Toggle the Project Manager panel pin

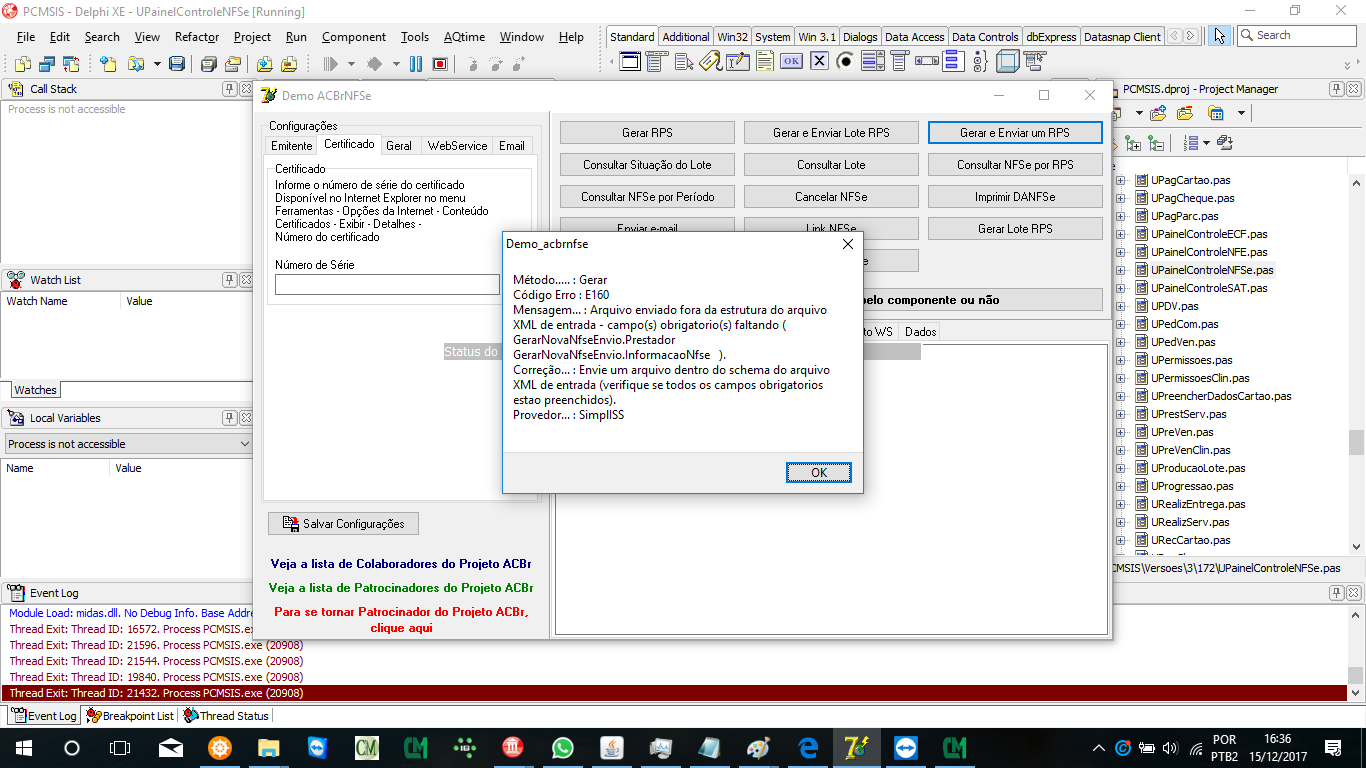(x=1337, y=89)
